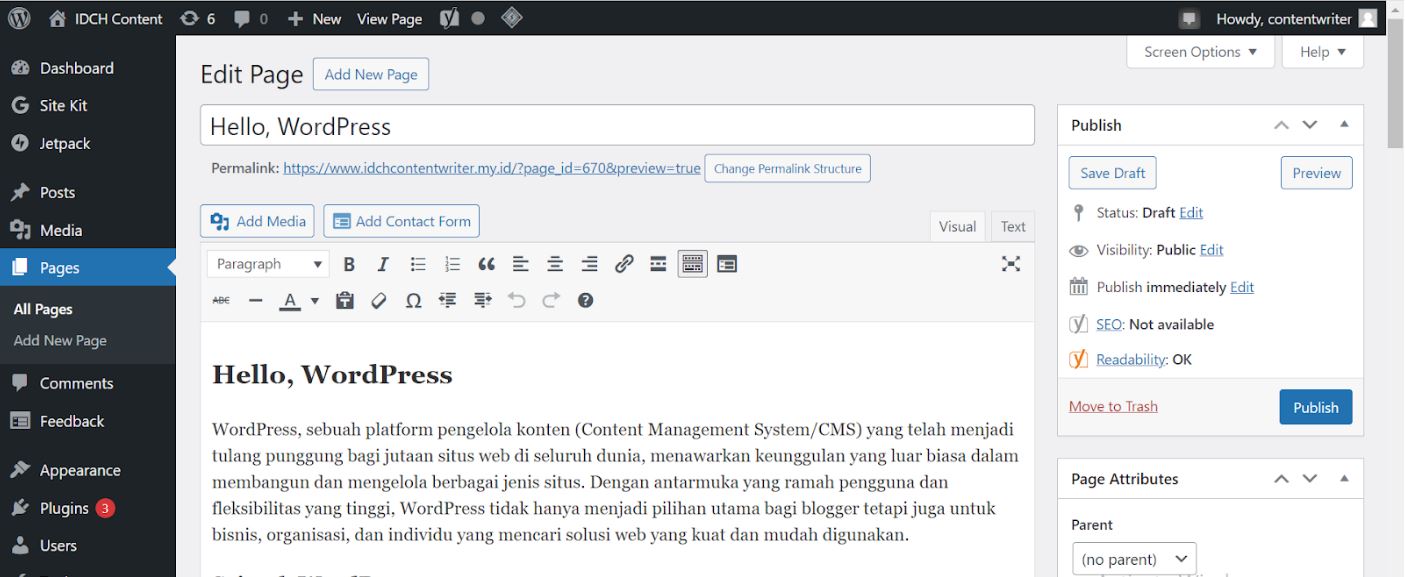Open Plugins in the sidebar menu
The height and width of the screenshot is (577, 1405).
click(64, 508)
